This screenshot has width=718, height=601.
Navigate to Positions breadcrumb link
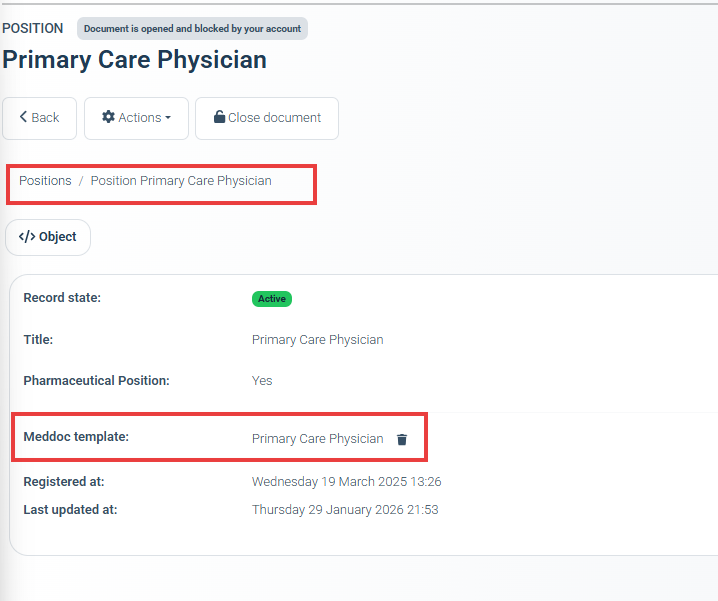coord(45,181)
